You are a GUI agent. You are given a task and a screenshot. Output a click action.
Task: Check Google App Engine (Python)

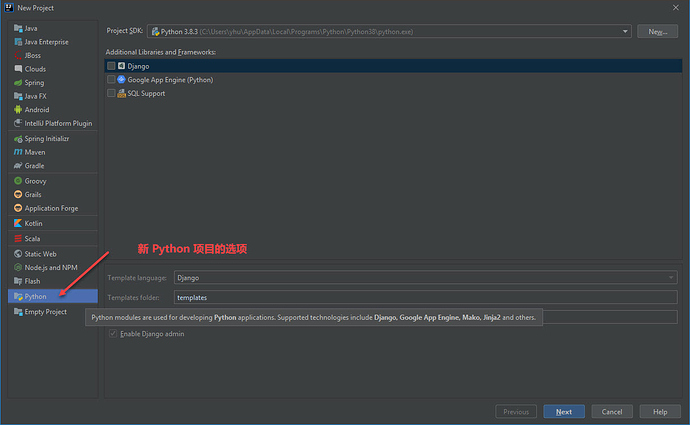click(111, 80)
